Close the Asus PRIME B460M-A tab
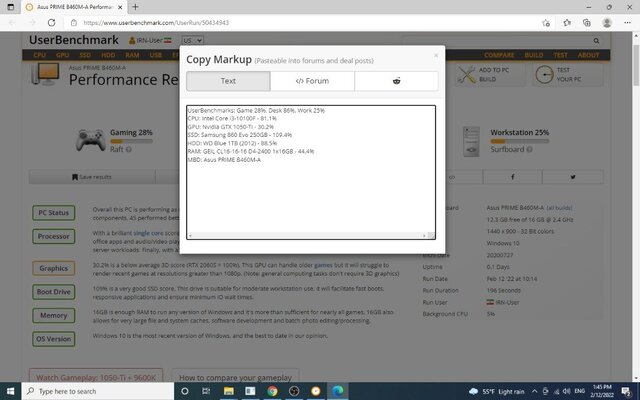Viewport: 640px width, 400px height. (120, 7)
